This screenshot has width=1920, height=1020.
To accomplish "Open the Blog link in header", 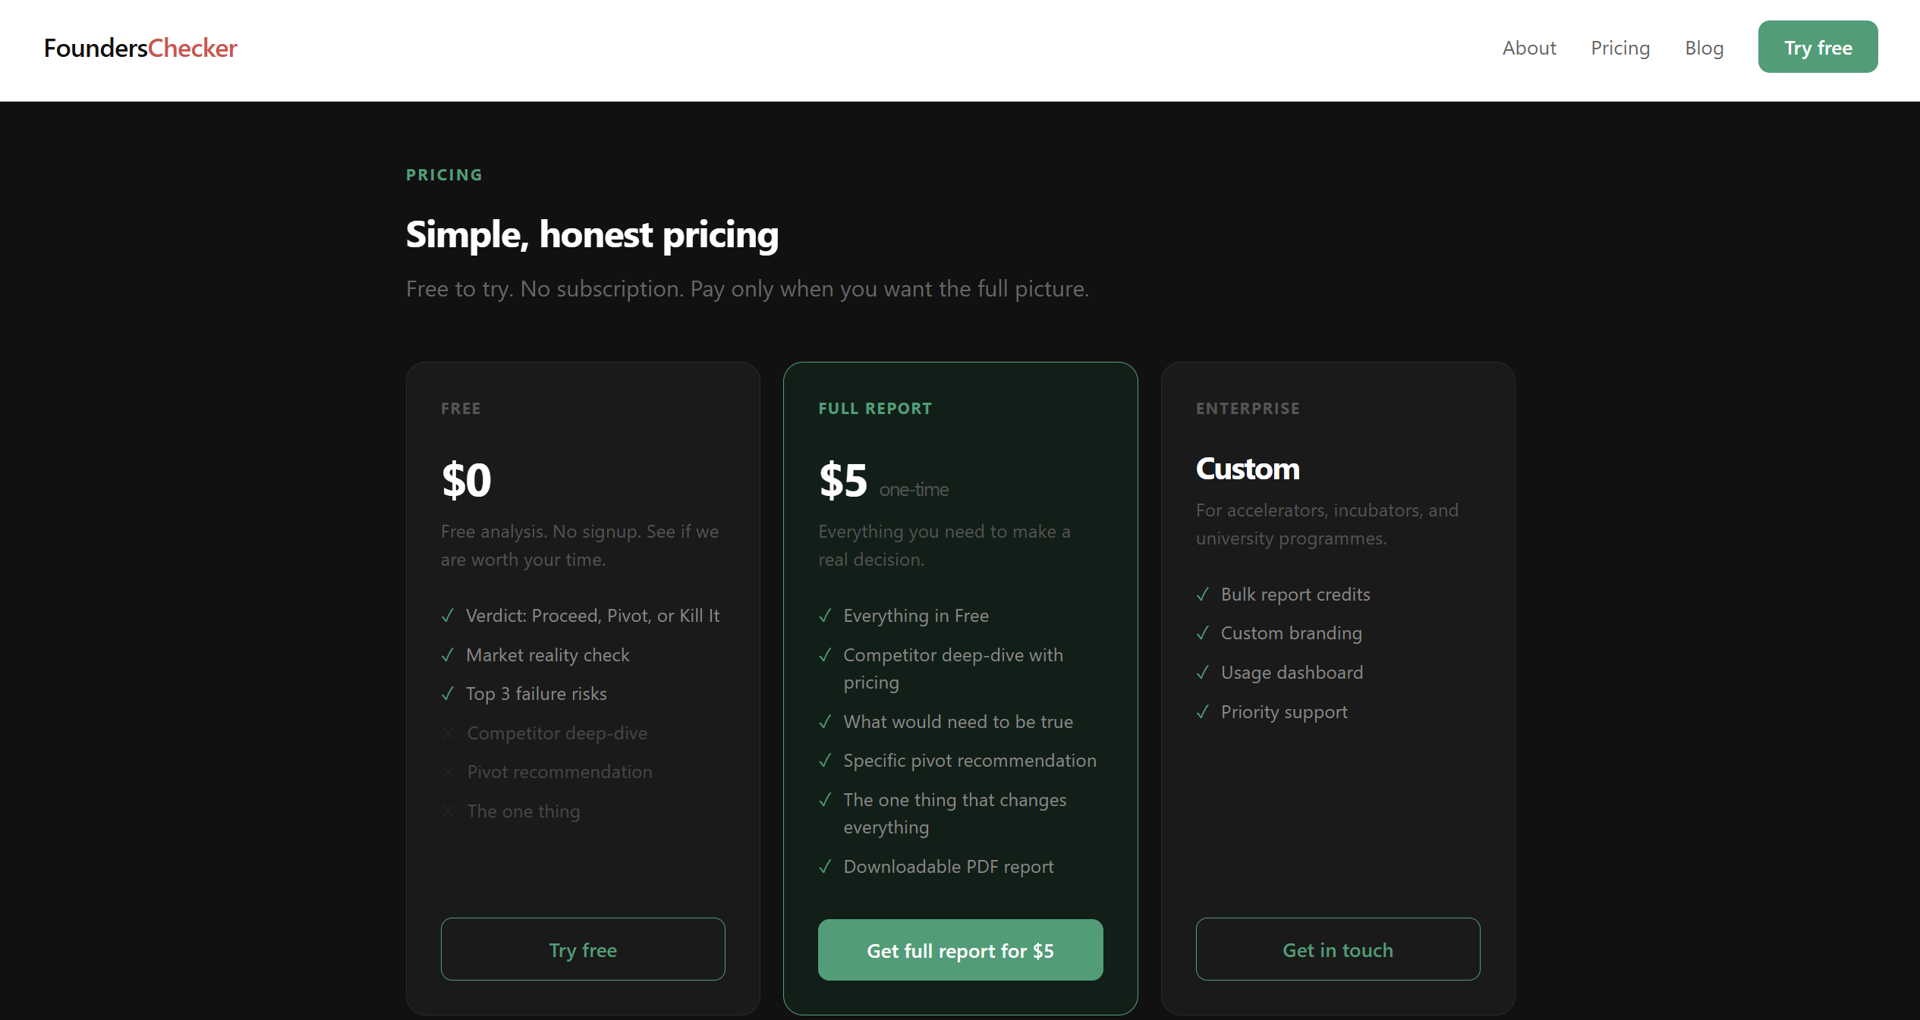I will 1704,48.
